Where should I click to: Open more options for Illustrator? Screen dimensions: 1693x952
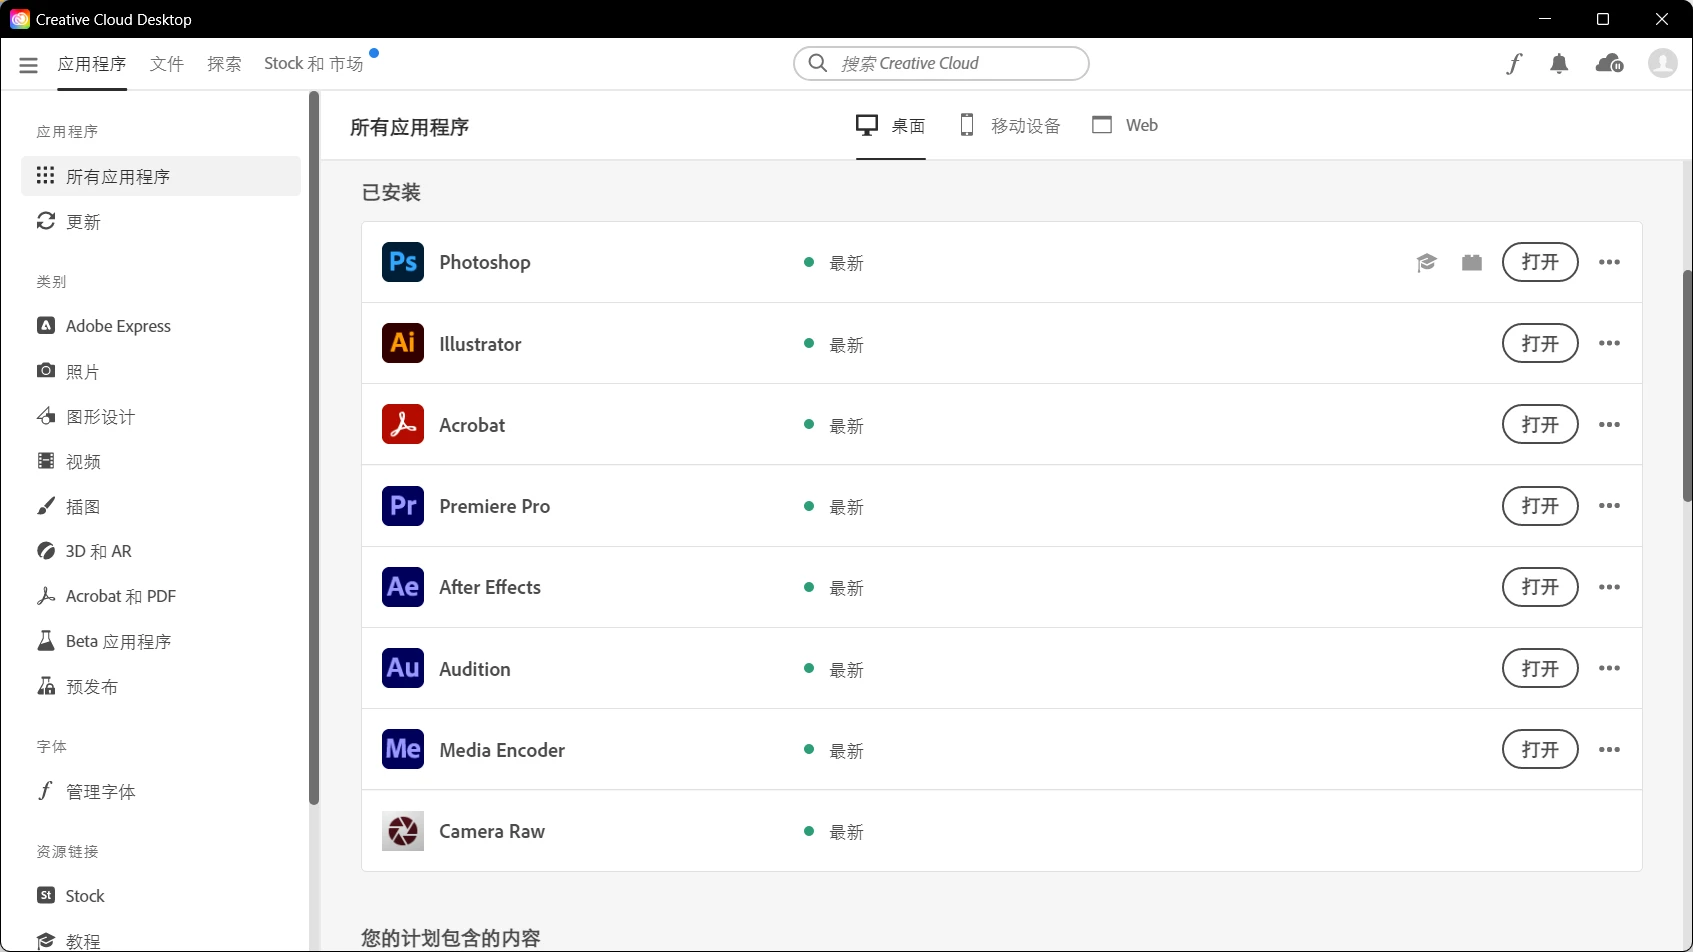pos(1609,343)
